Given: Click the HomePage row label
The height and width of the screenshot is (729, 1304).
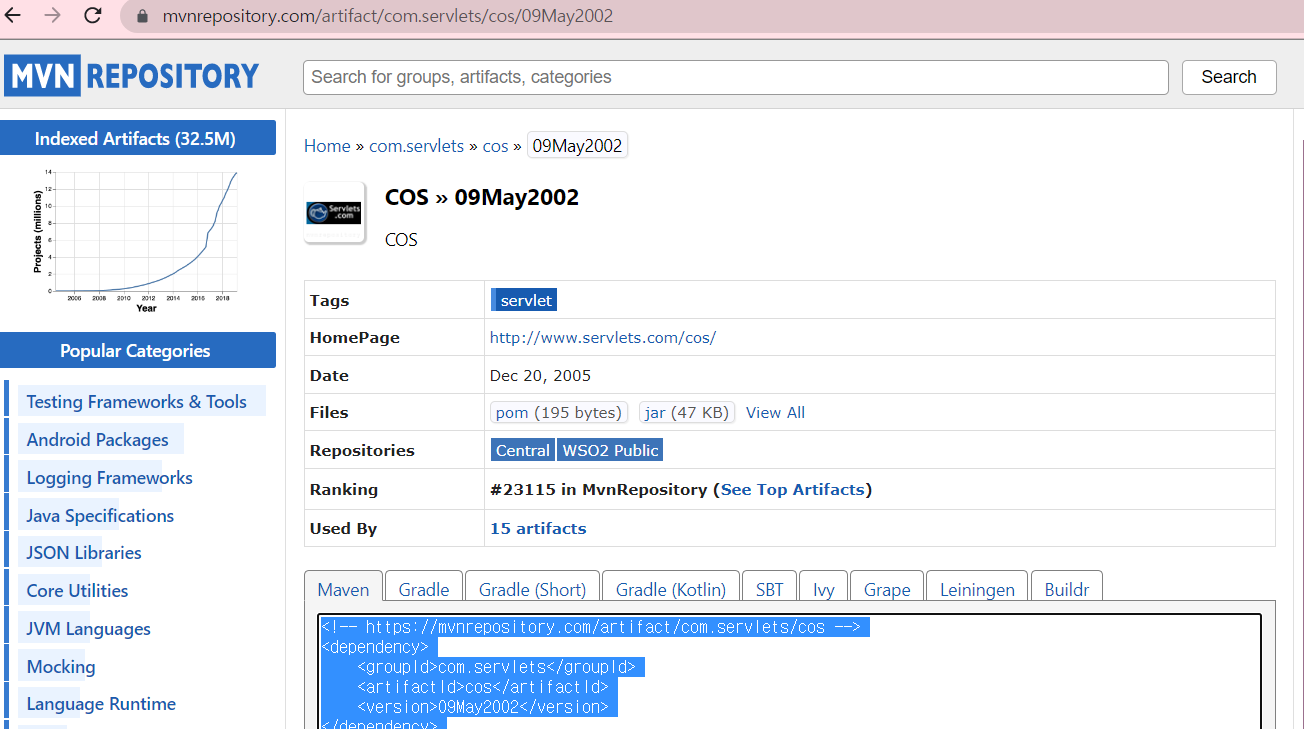Looking at the screenshot, I should click(354, 338).
